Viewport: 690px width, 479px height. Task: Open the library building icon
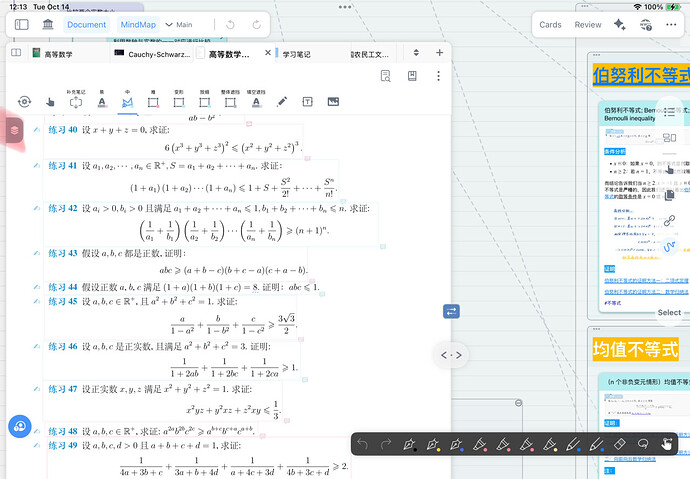[44, 24]
